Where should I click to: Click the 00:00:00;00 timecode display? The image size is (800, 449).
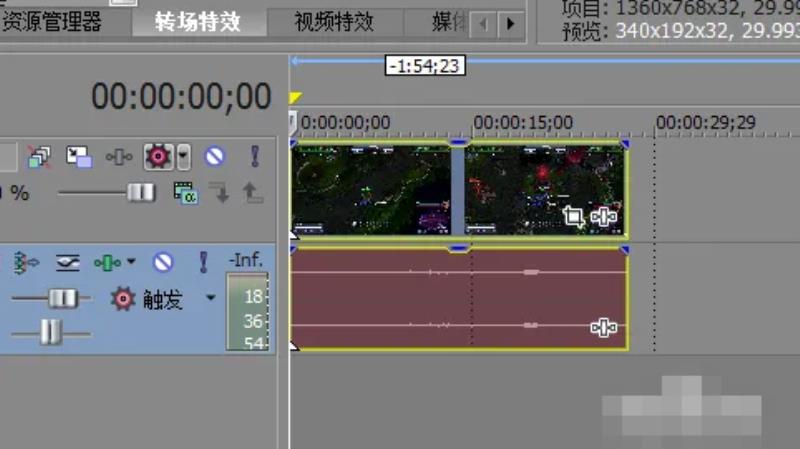point(181,96)
